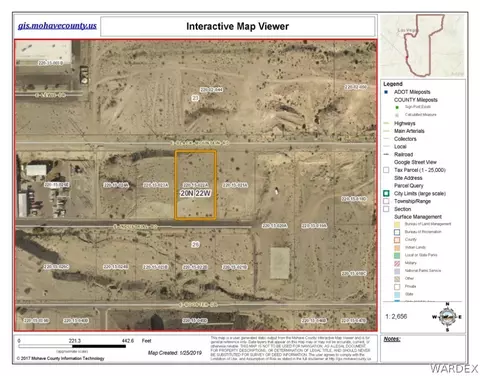The width and height of the screenshot is (480, 376).
Task: Click the Google Street View legend entry
Action: pyautogui.click(x=415, y=162)
